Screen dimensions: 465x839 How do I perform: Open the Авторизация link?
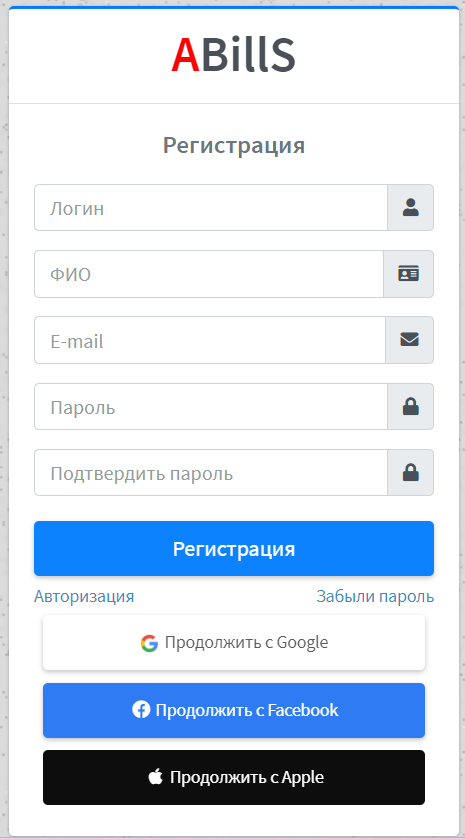tap(84, 596)
